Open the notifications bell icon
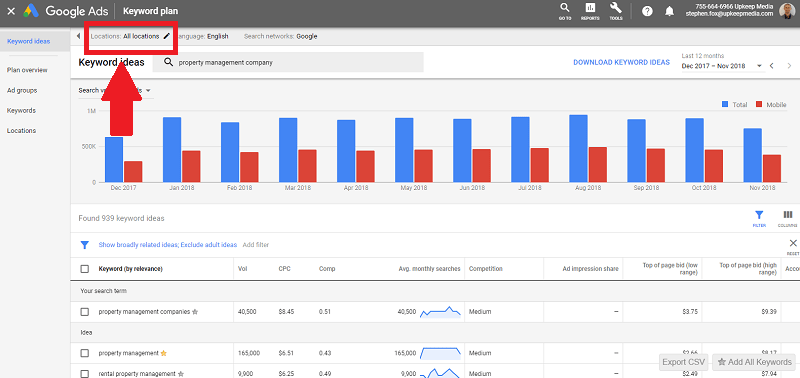 [x=670, y=11]
